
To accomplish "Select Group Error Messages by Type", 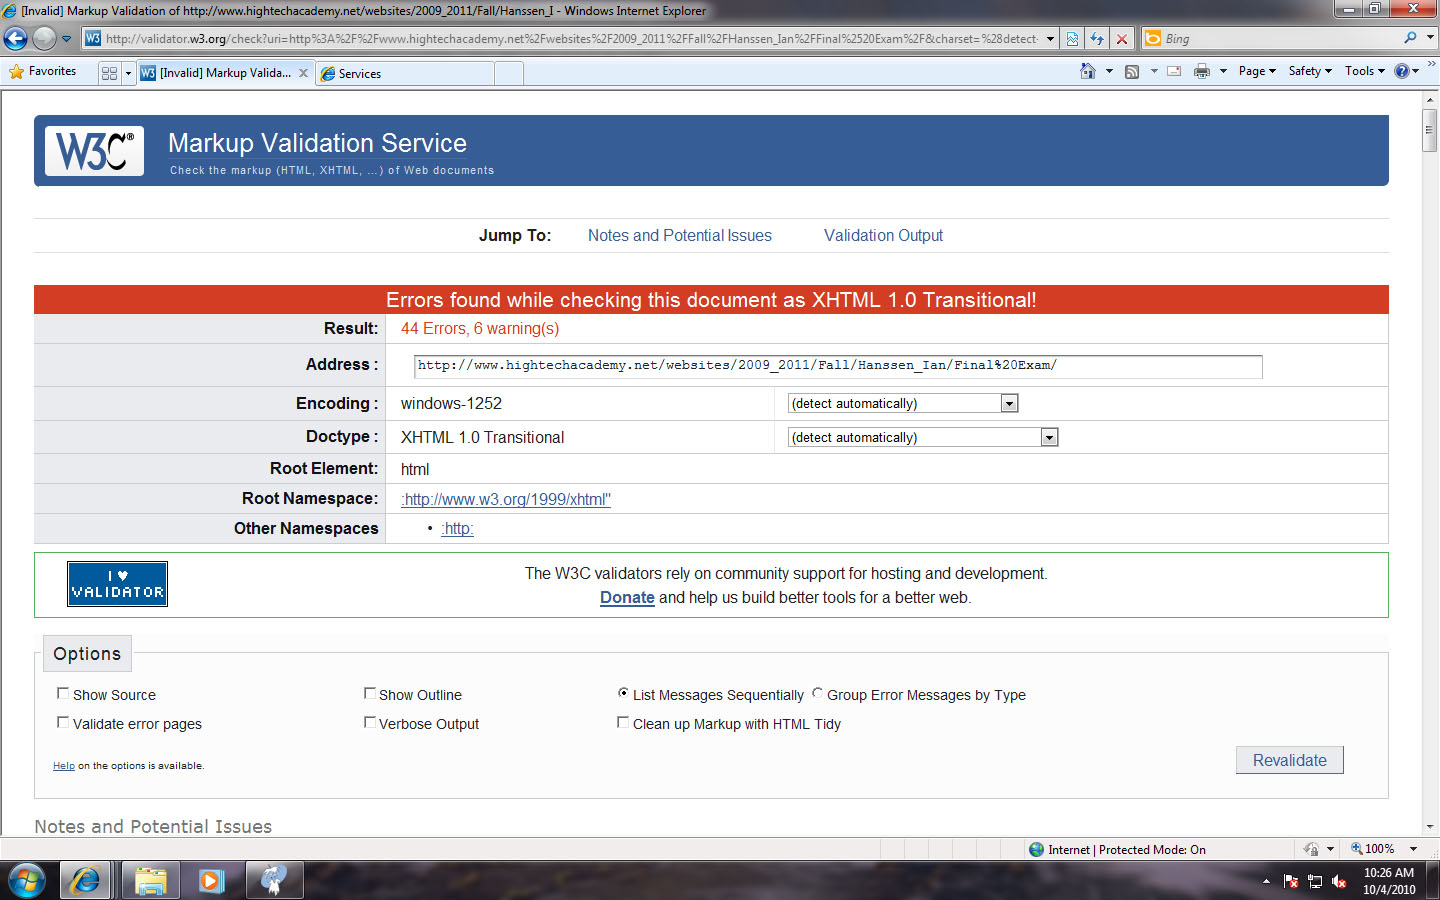I will pyautogui.click(x=818, y=693).
